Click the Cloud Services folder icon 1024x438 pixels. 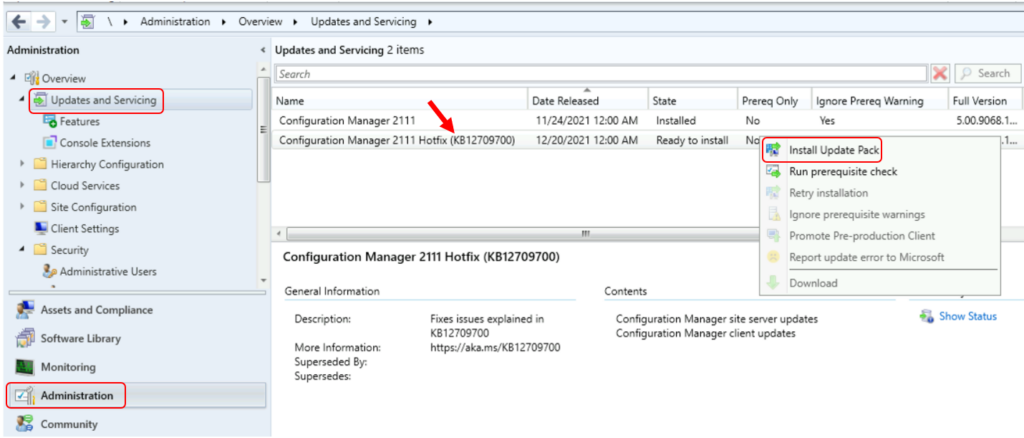click(40, 186)
